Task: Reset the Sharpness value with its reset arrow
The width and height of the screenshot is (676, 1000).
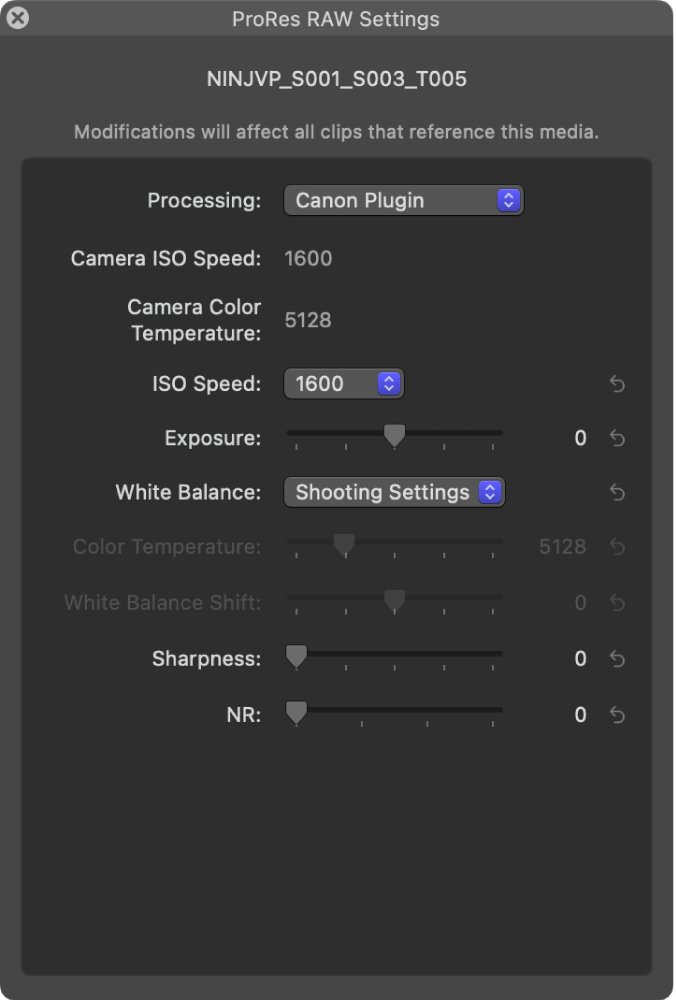Action: pyautogui.click(x=617, y=659)
